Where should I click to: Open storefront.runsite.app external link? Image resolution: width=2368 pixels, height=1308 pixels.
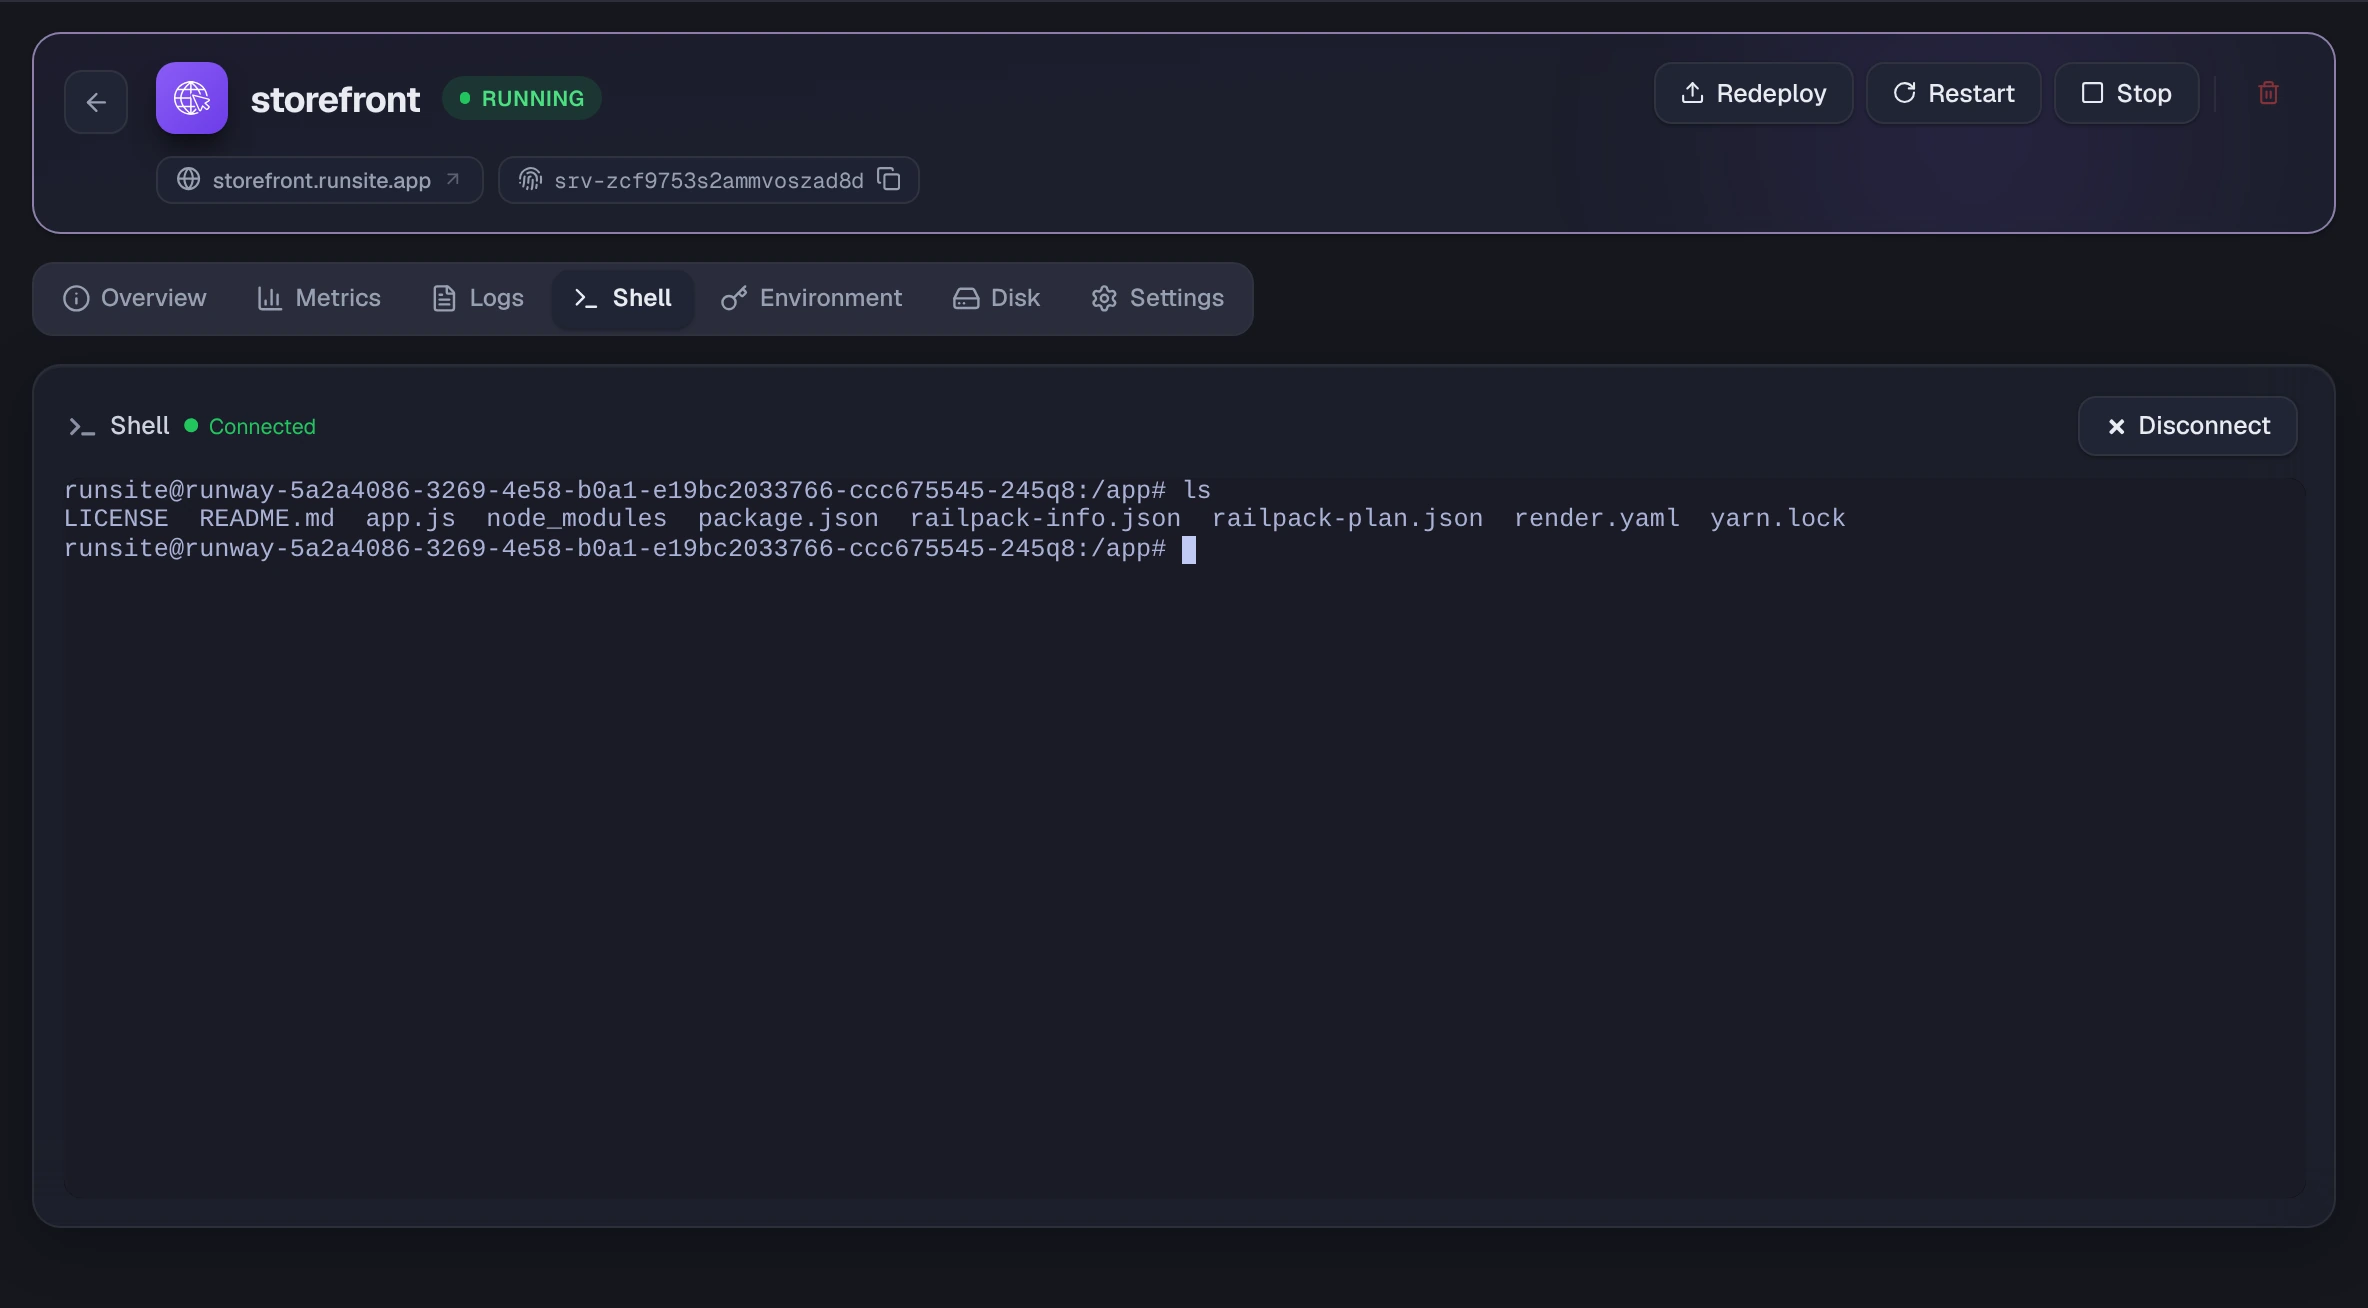320,180
